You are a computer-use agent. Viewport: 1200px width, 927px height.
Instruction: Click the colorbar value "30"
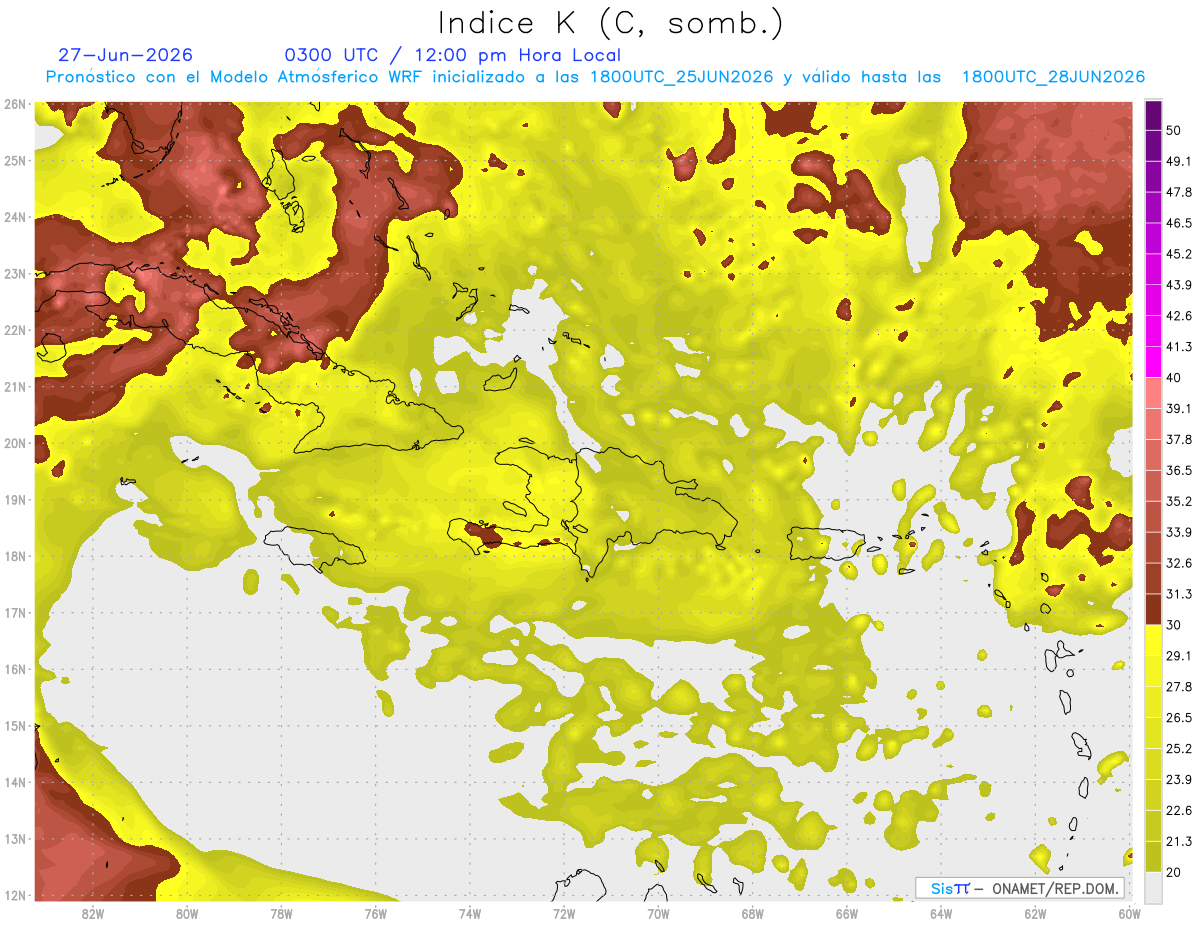pyautogui.click(x=1174, y=625)
